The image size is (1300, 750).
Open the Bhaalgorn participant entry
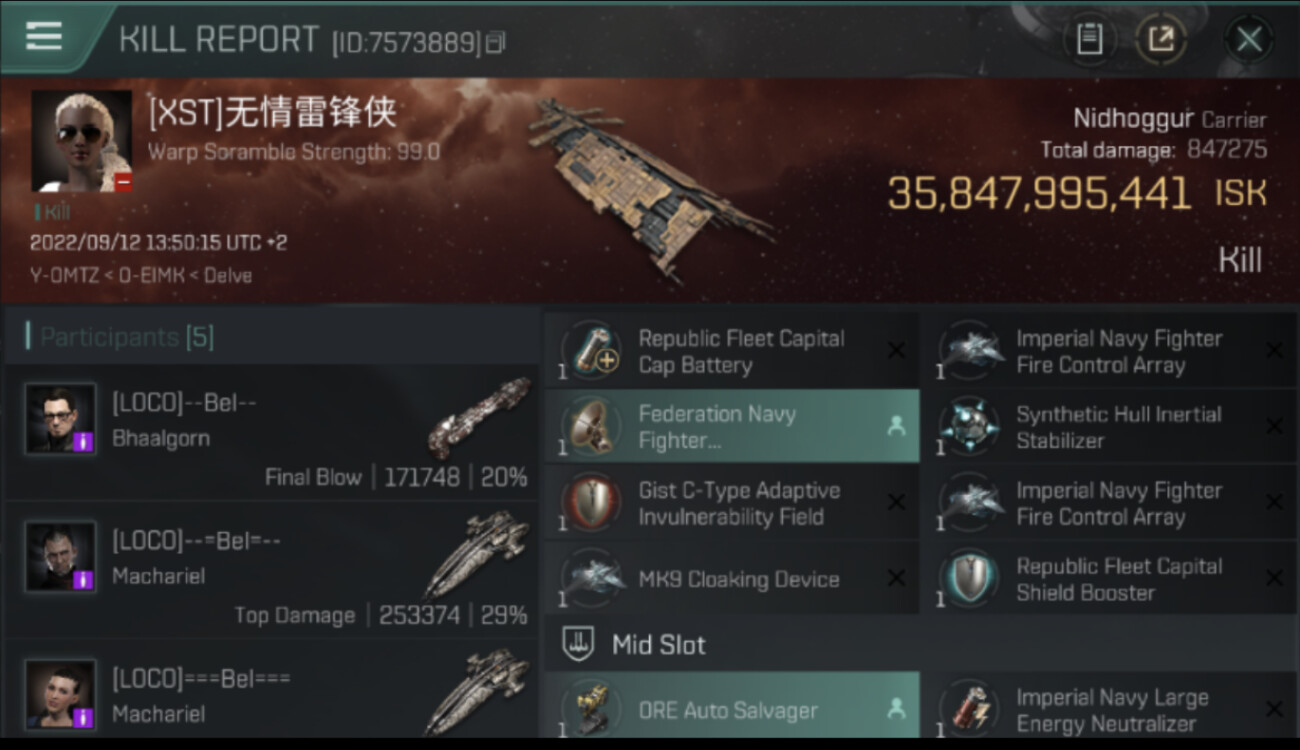[x=270, y=433]
